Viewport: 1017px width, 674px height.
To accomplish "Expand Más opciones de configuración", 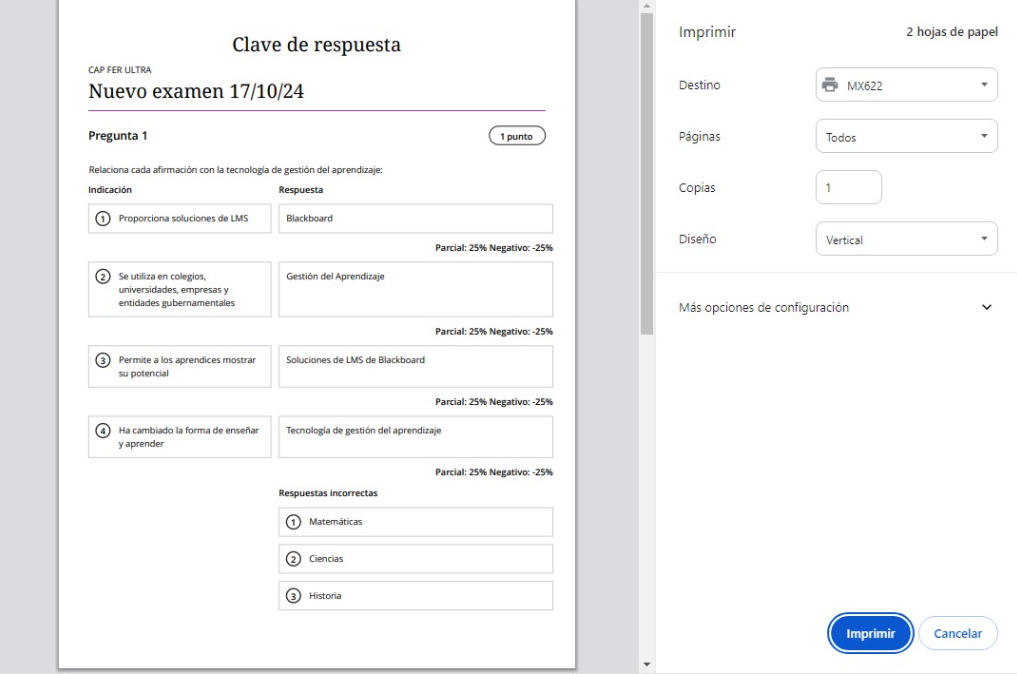I will click(836, 307).
